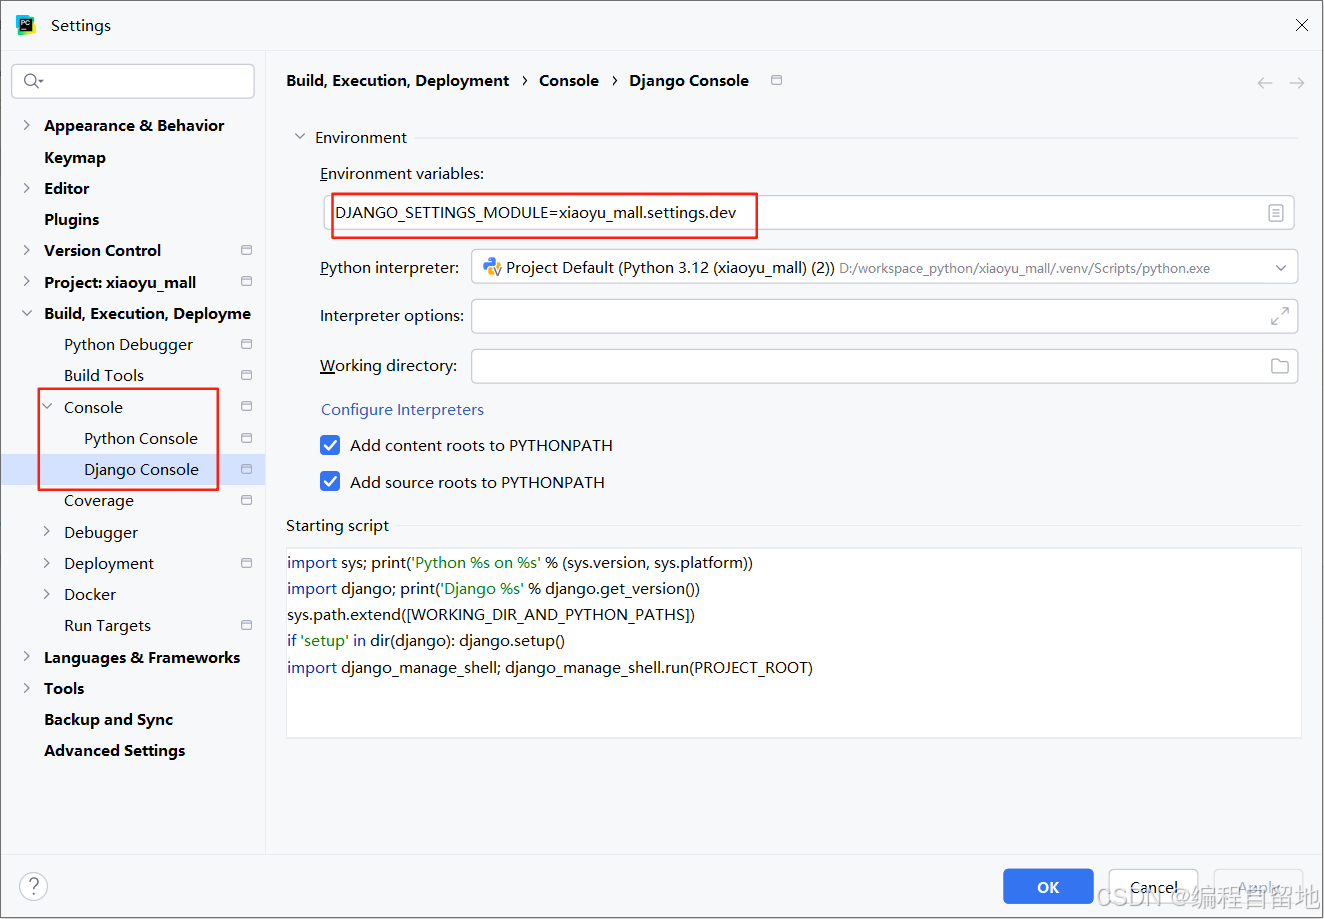Image resolution: width=1324 pixels, height=919 pixels.
Task: Expand the Version Control node
Action: coord(27,250)
